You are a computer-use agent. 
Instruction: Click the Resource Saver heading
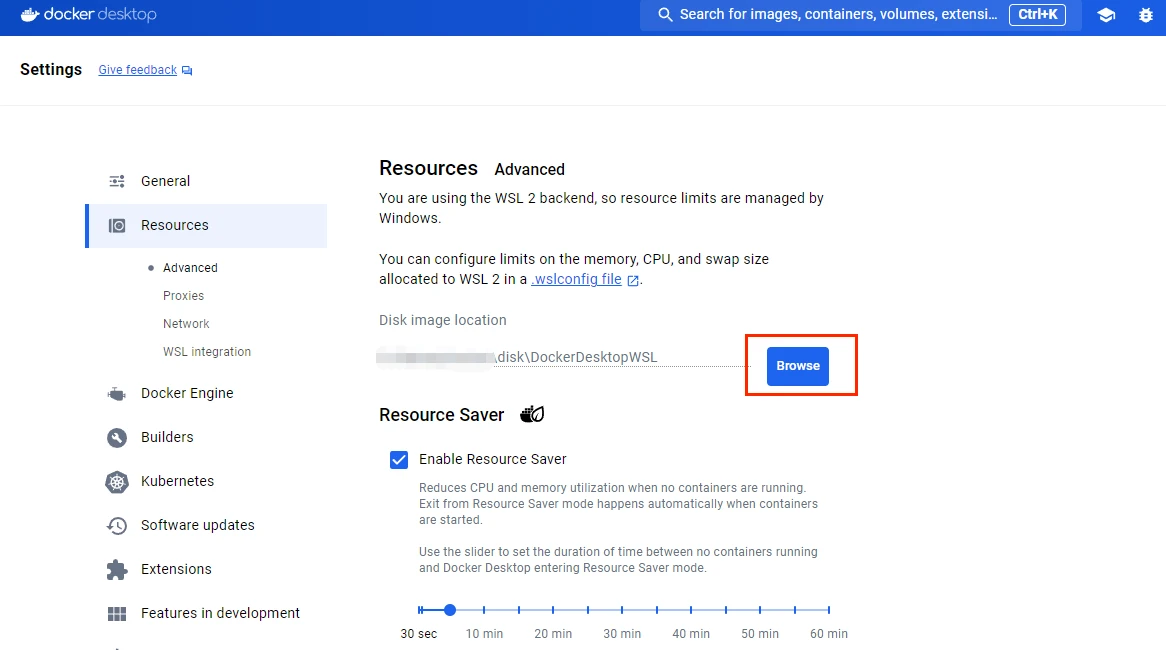point(442,415)
